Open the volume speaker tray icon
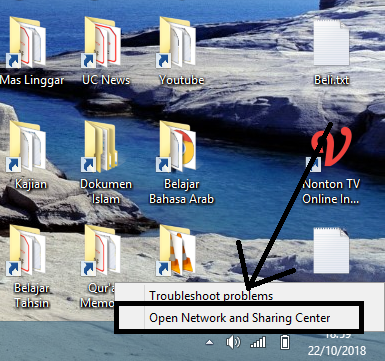Screen dimensions: 385x361 click(233, 342)
